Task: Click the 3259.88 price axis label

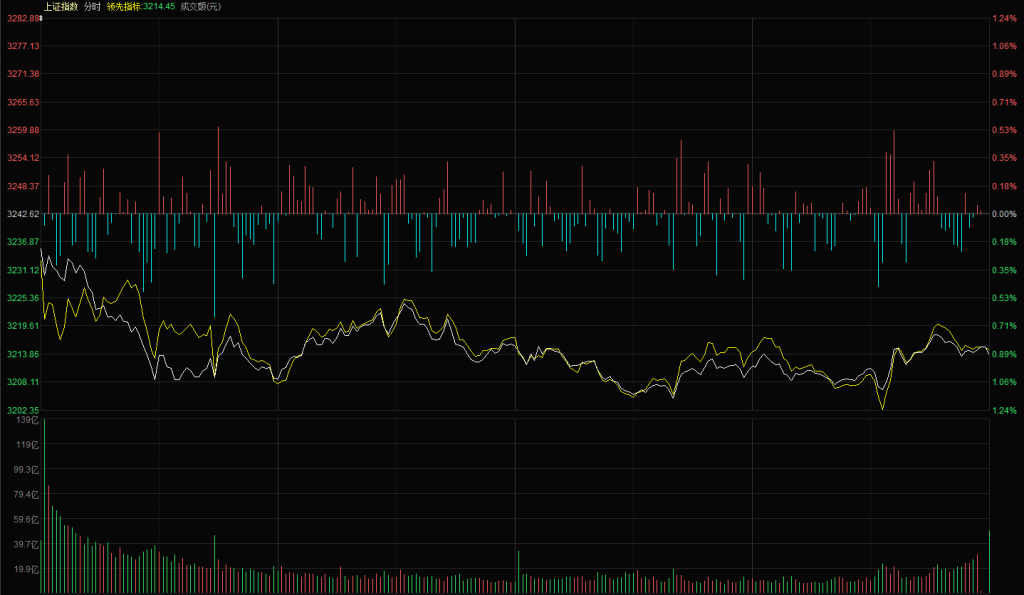Action: click(21, 130)
